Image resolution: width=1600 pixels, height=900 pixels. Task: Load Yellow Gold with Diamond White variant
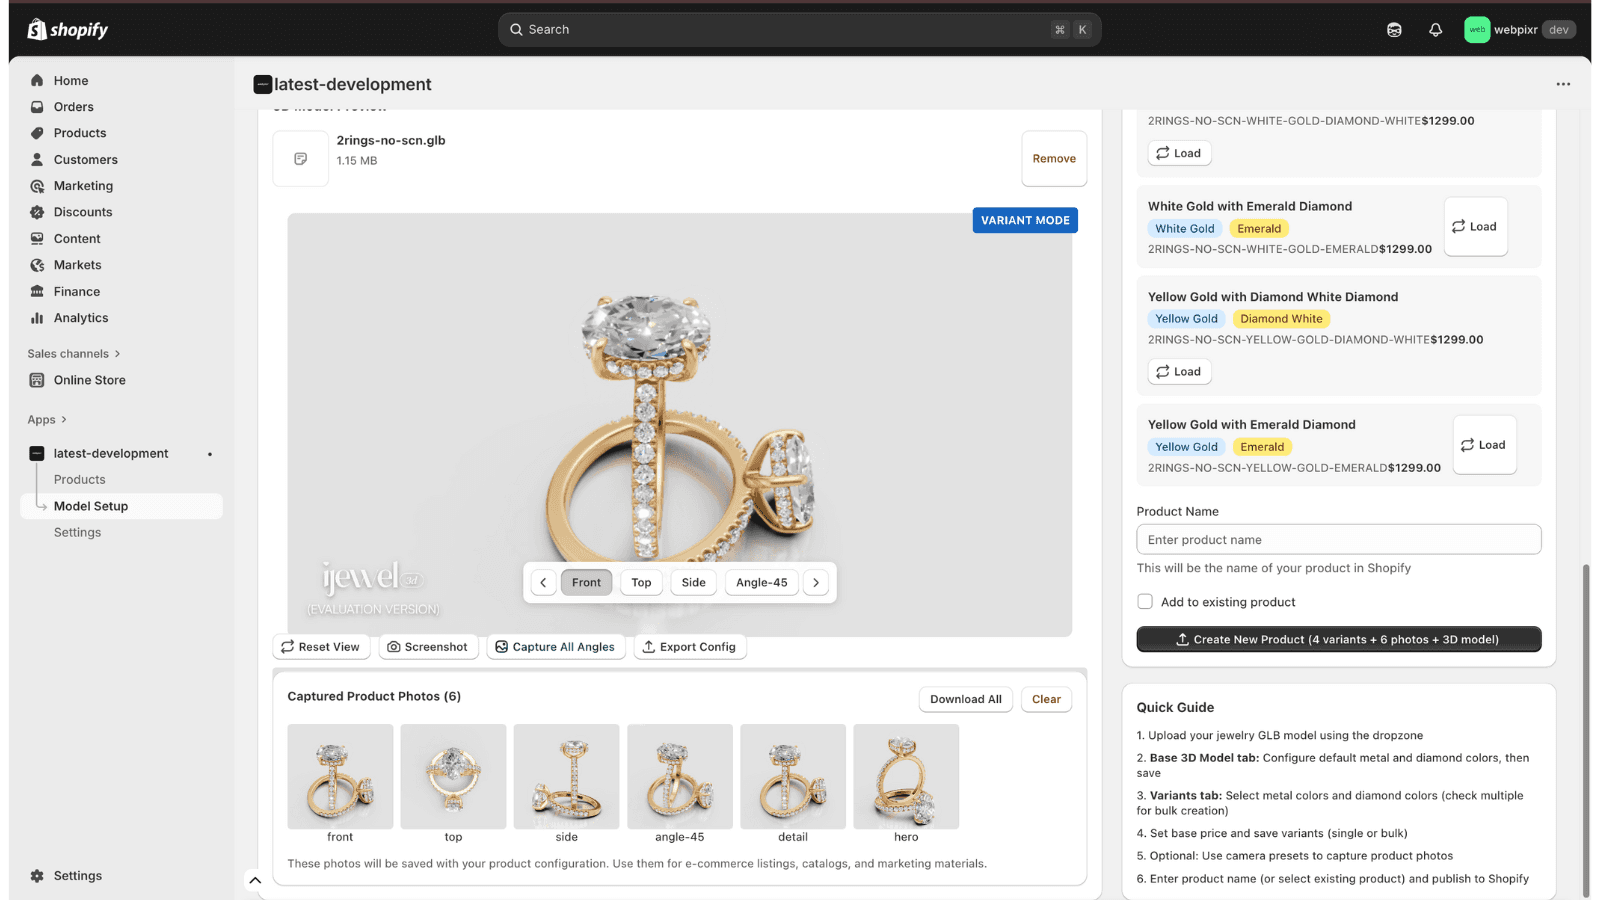(1180, 372)
